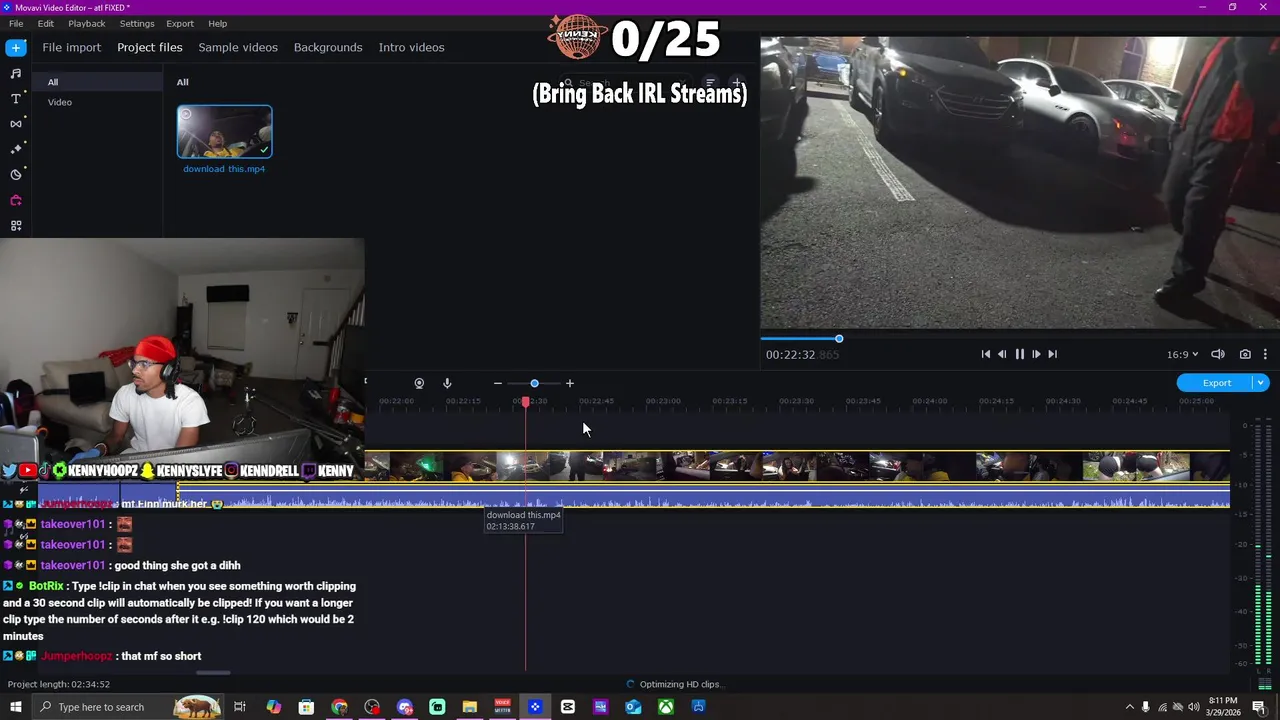Open the Playback menu
This screenshot has width=1280, height=720.
(87, 23)
